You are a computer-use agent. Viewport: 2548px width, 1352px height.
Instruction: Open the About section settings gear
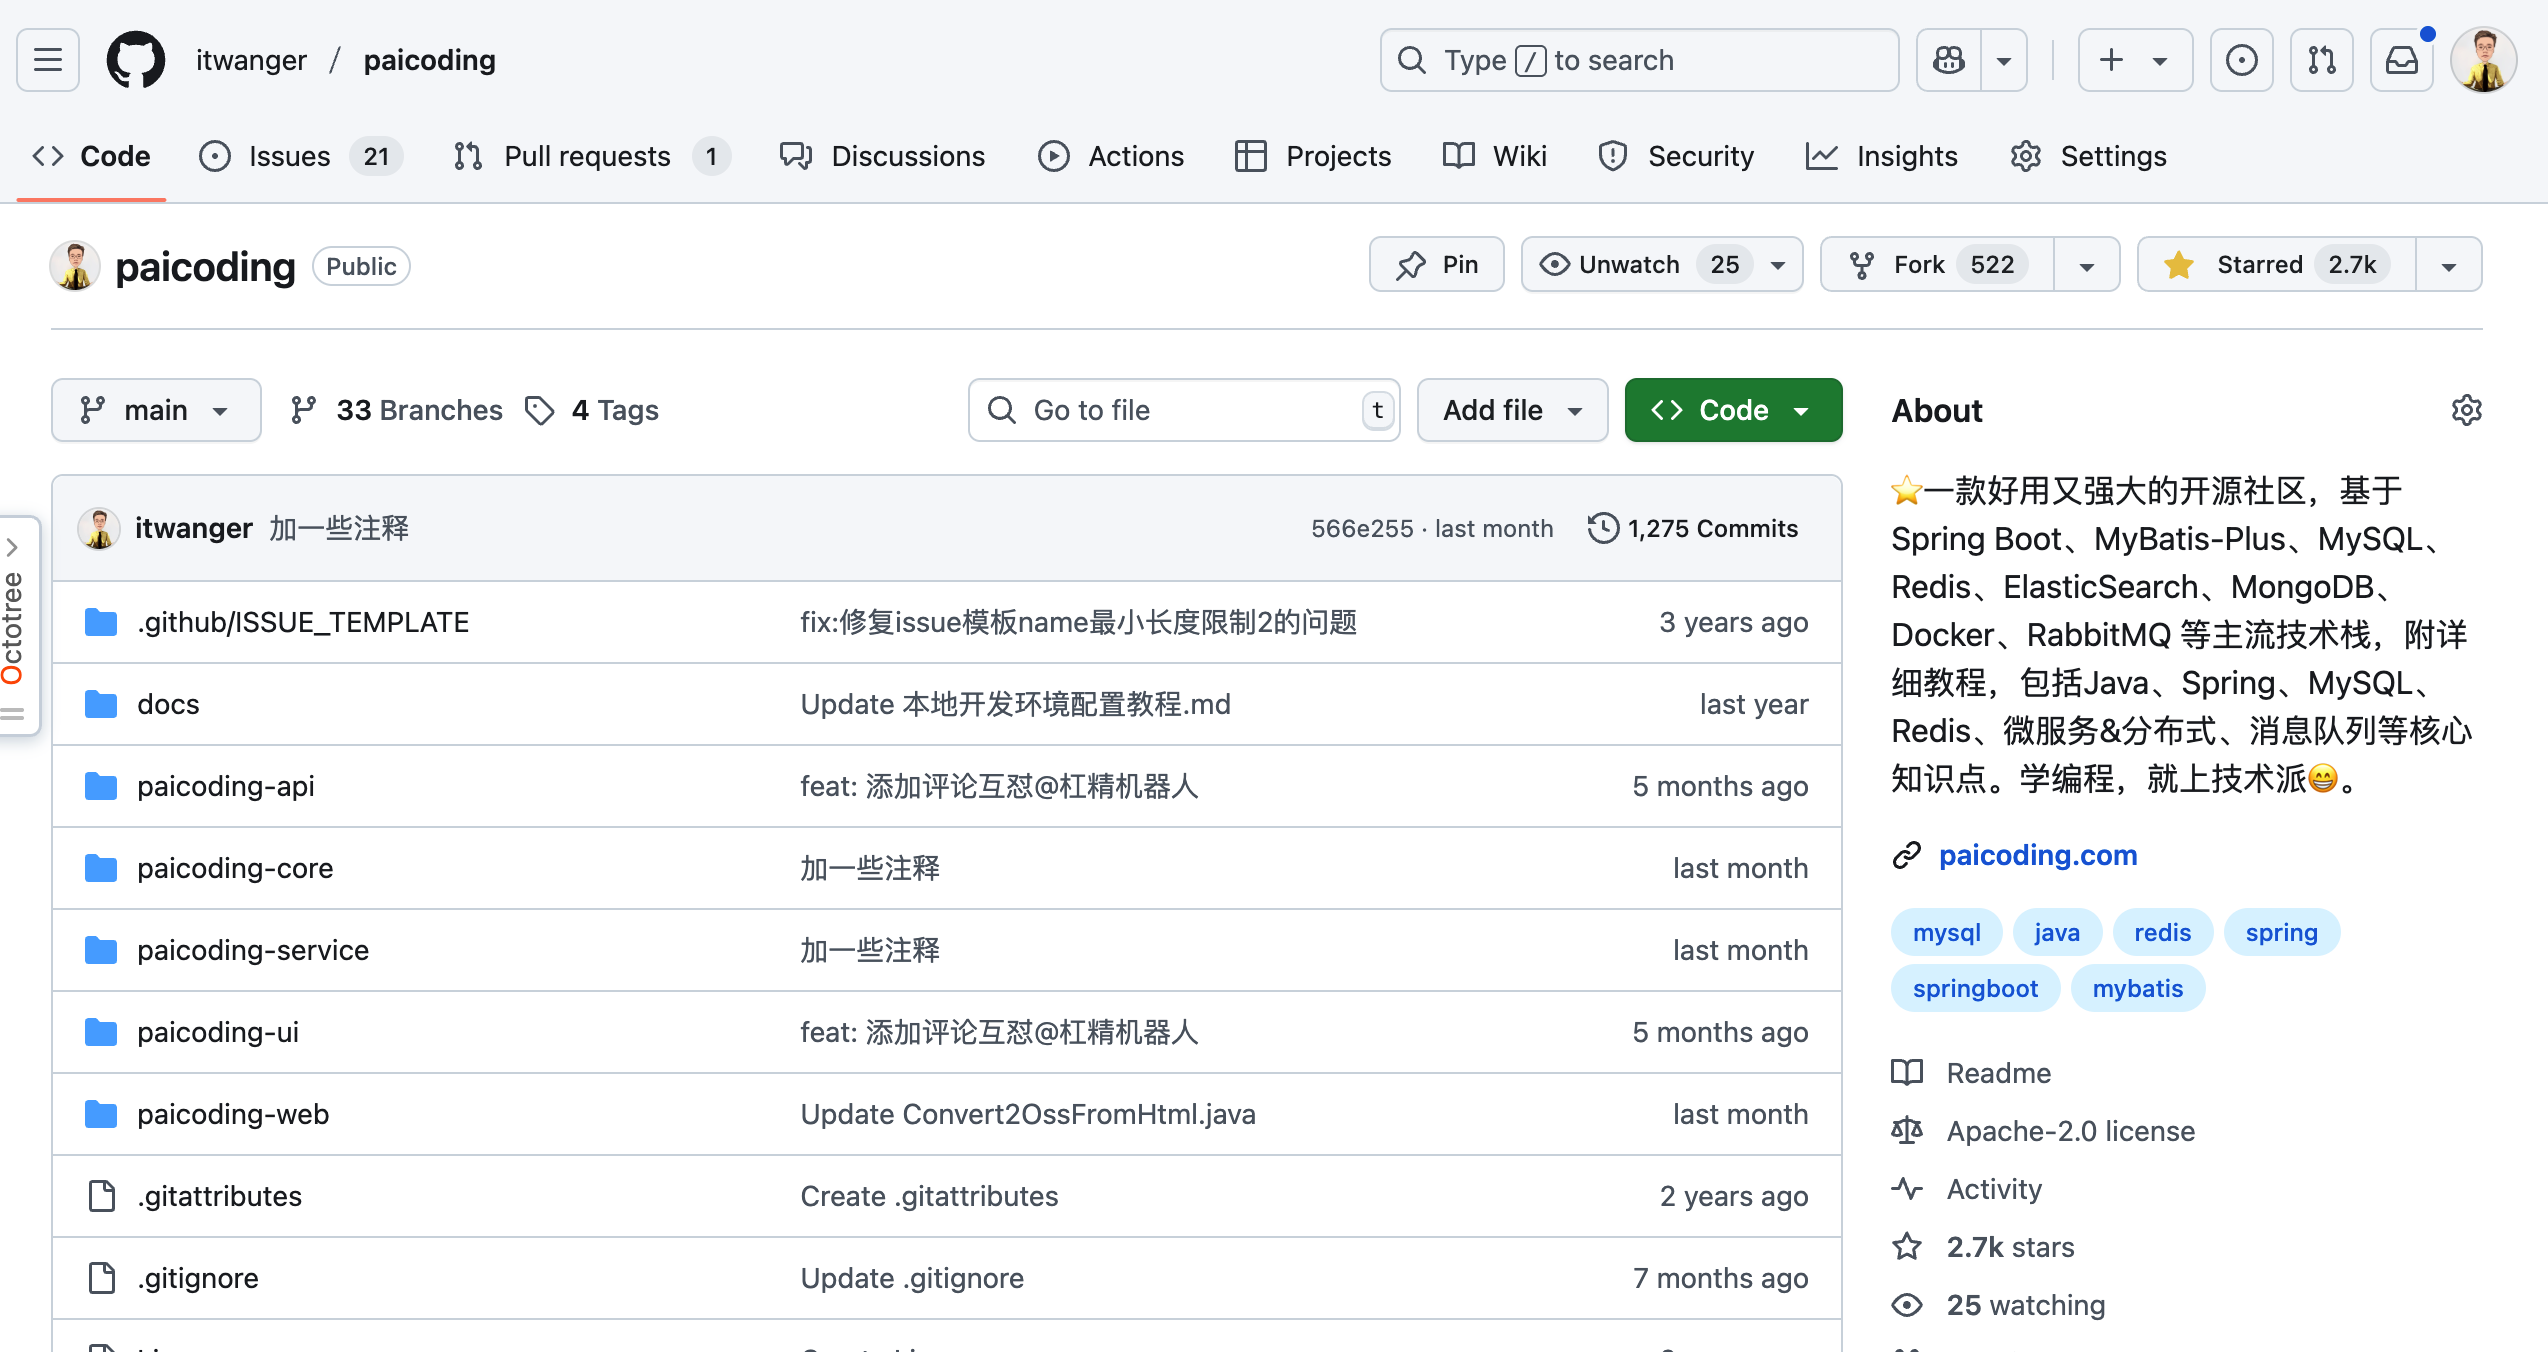tap(2466, 410)
